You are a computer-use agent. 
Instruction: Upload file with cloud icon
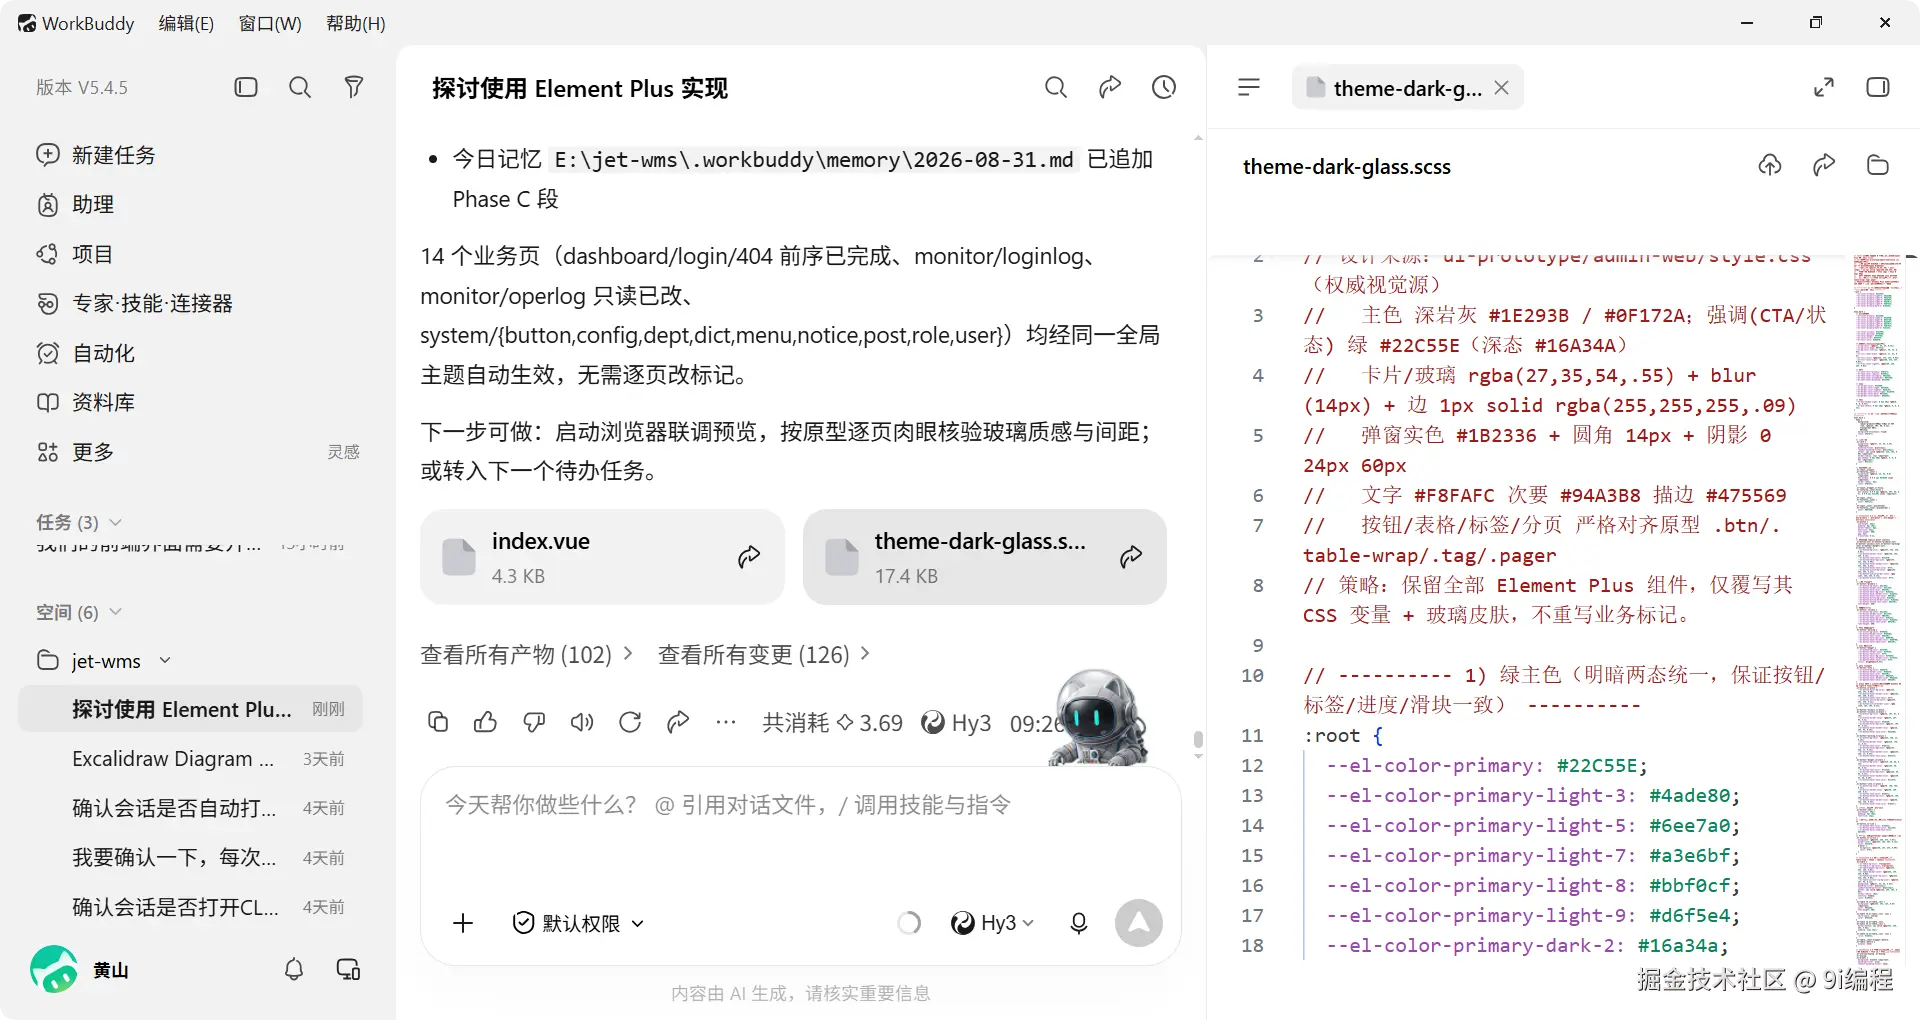1770,165
